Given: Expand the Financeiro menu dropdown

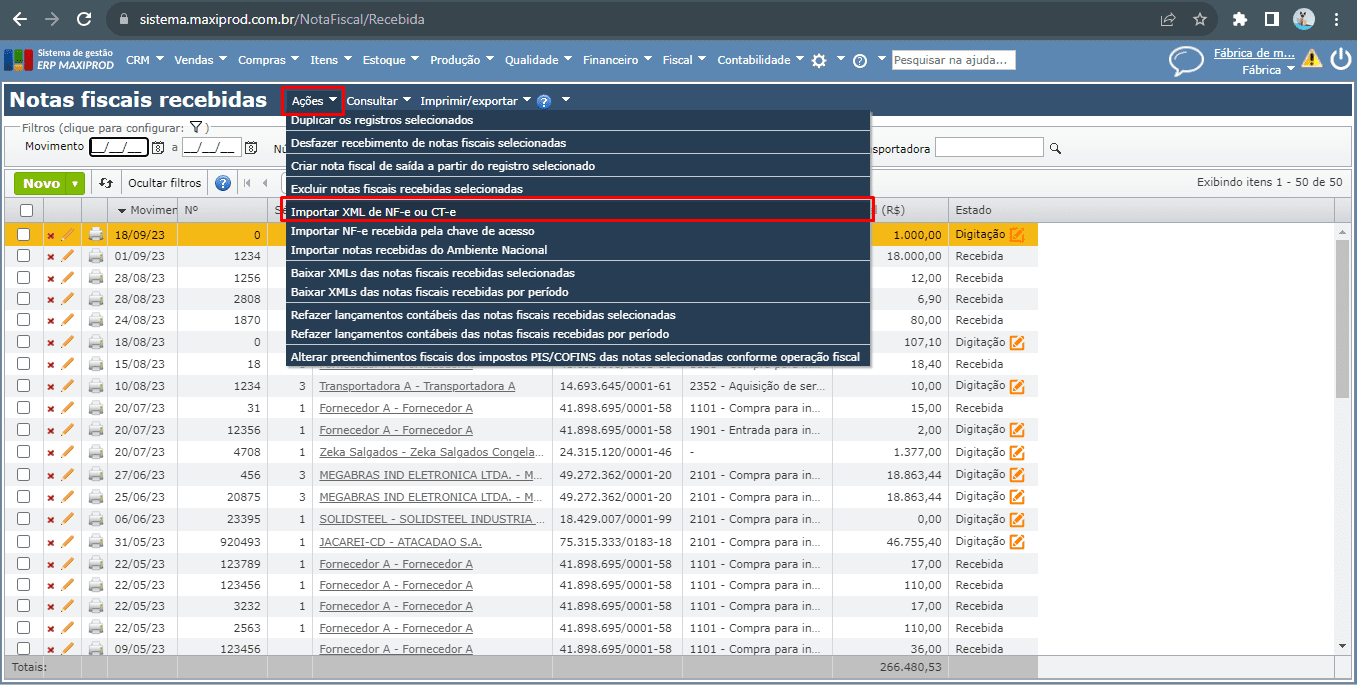Looking at the screenshot, I should point(617,60).
